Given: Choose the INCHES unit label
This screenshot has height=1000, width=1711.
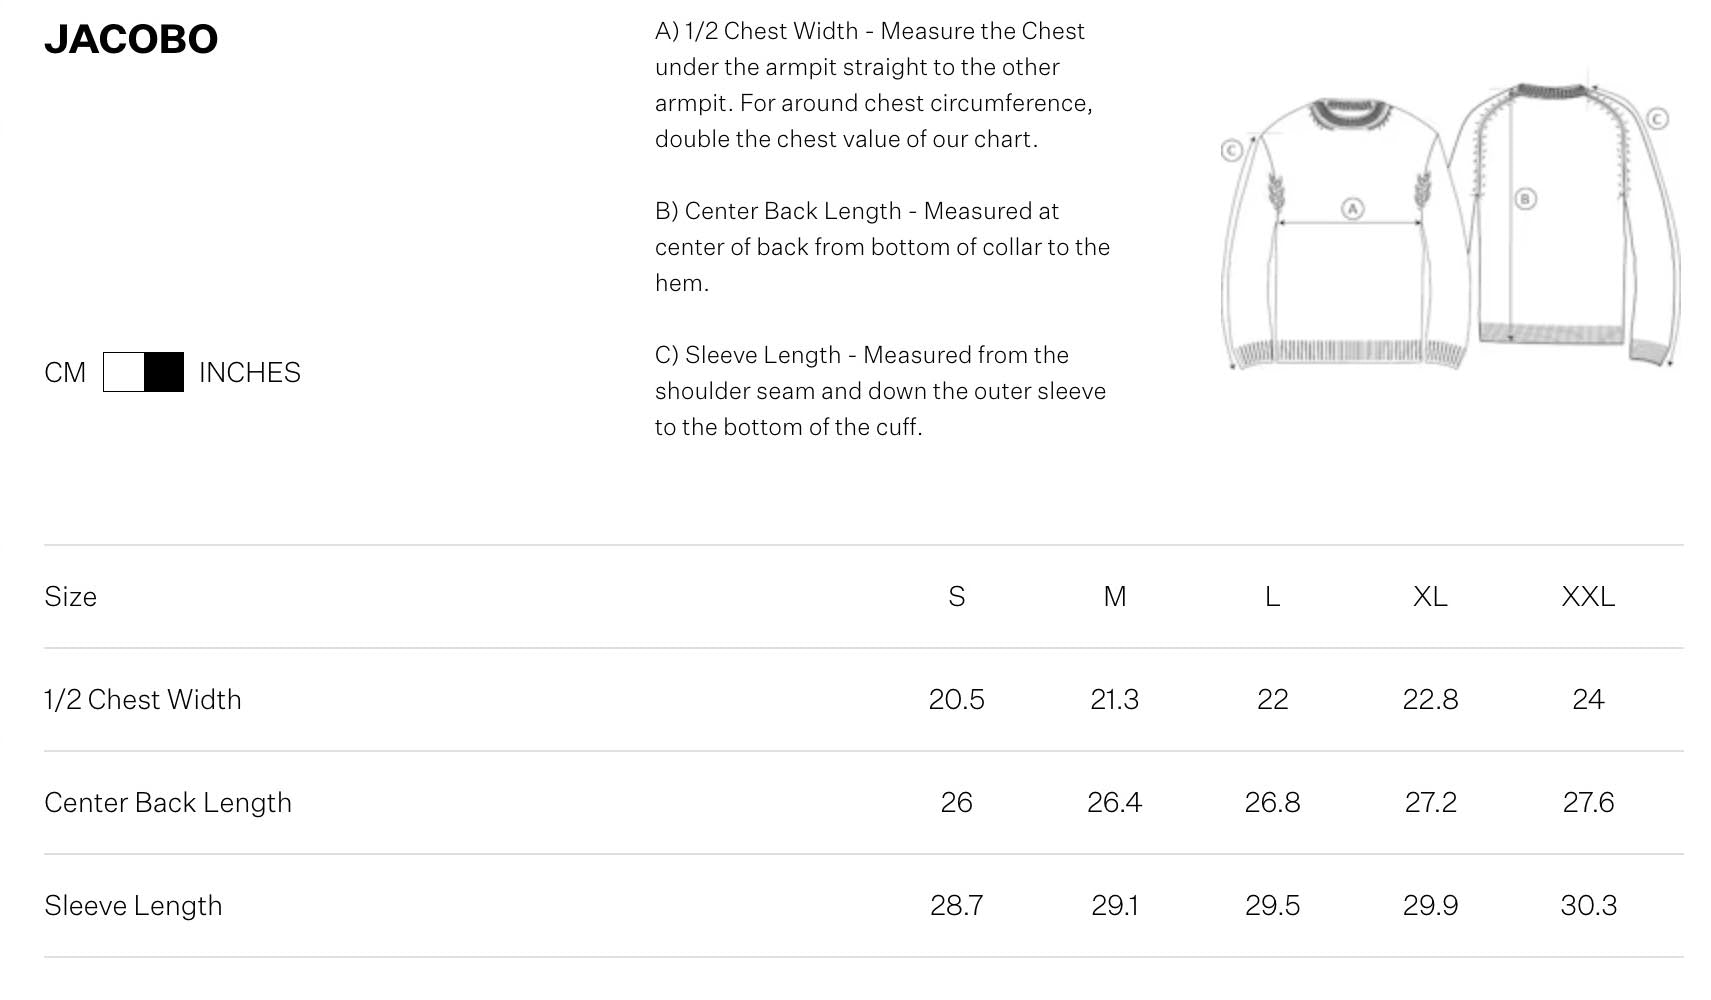Looking at the screenshot, I should pos(249,372).
